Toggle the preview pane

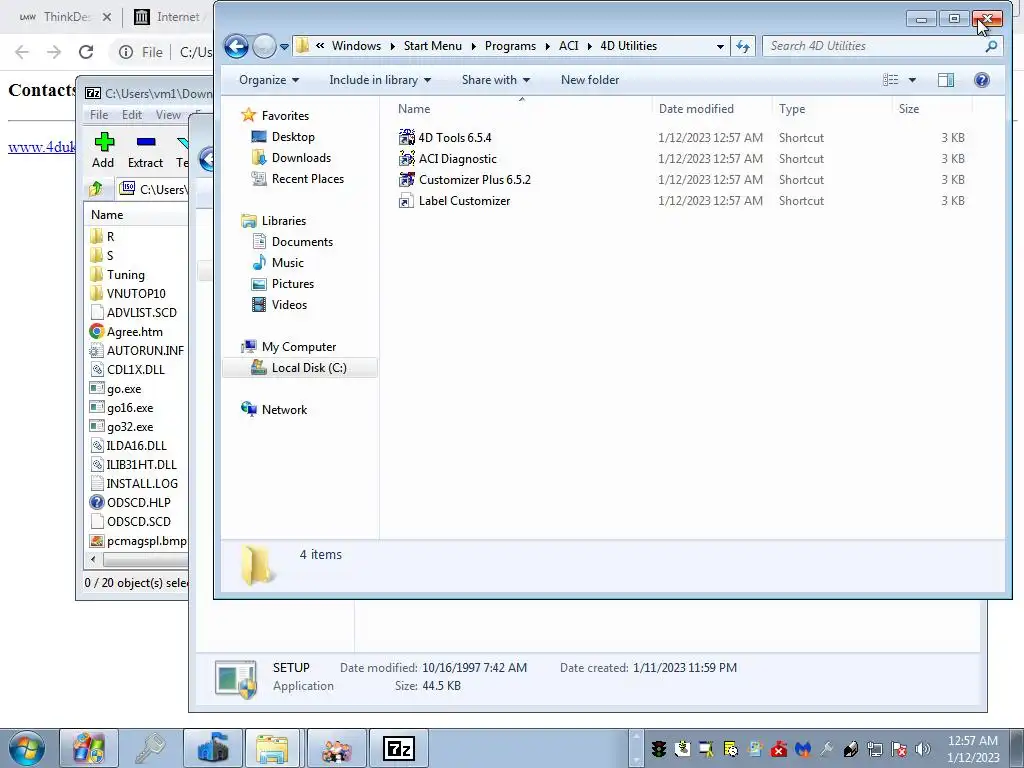[x=946, y=80]
